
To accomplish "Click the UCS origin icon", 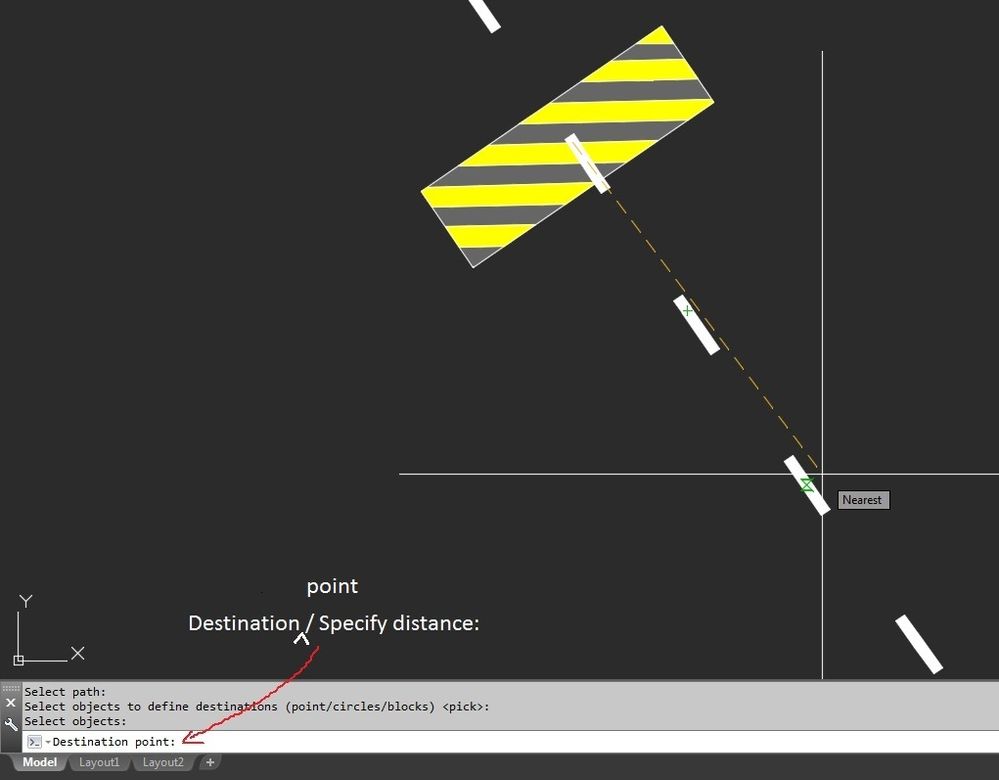I will (x=18, y=660).
